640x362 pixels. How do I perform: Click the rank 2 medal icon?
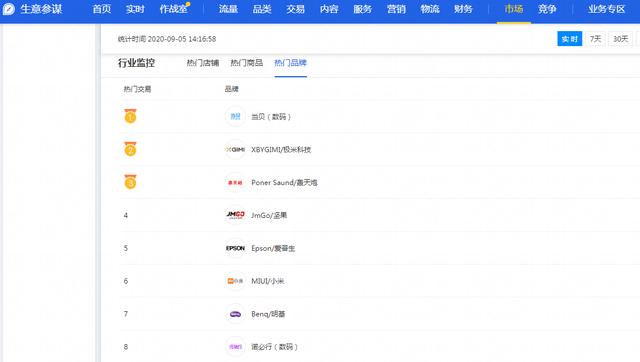coord(130,149)
